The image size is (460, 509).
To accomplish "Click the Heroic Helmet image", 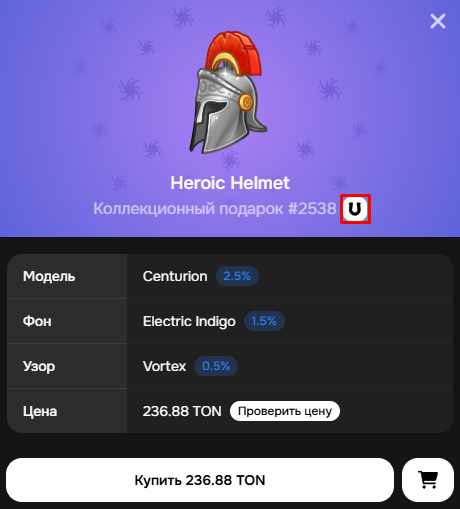I will point(230,92).
